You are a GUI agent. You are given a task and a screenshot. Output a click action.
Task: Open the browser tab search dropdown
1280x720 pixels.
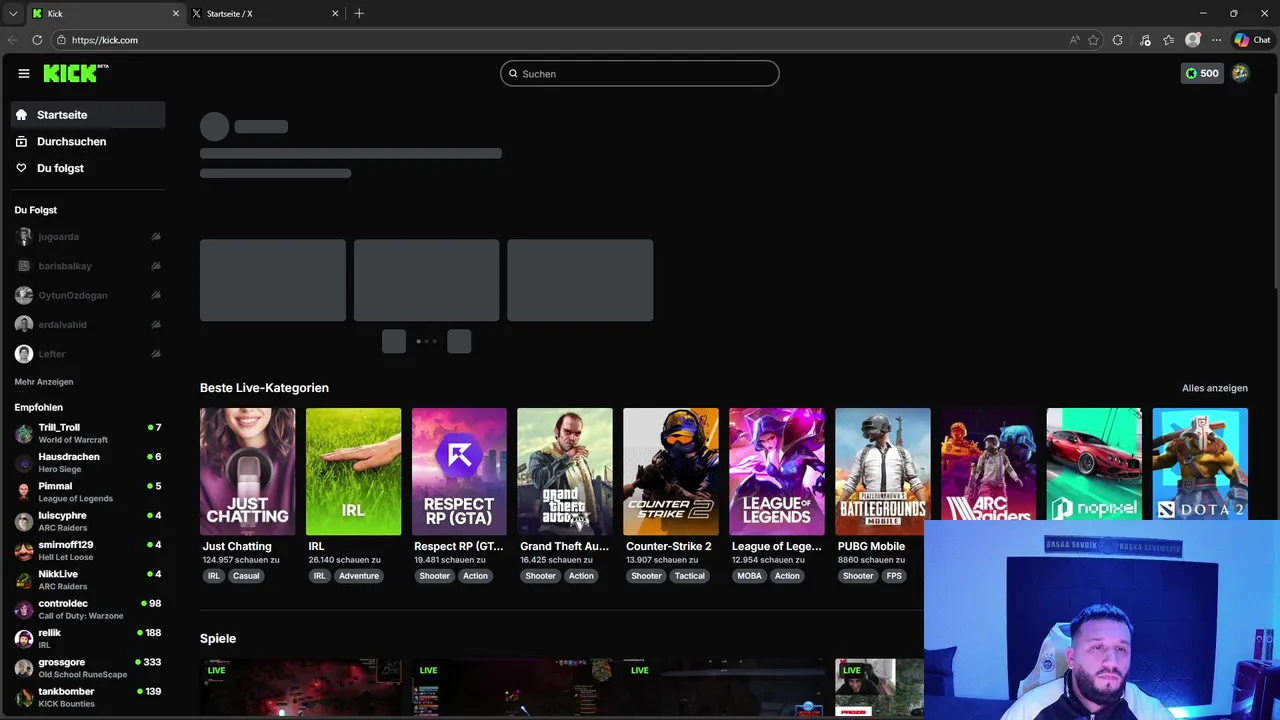(x=12, y=14)
